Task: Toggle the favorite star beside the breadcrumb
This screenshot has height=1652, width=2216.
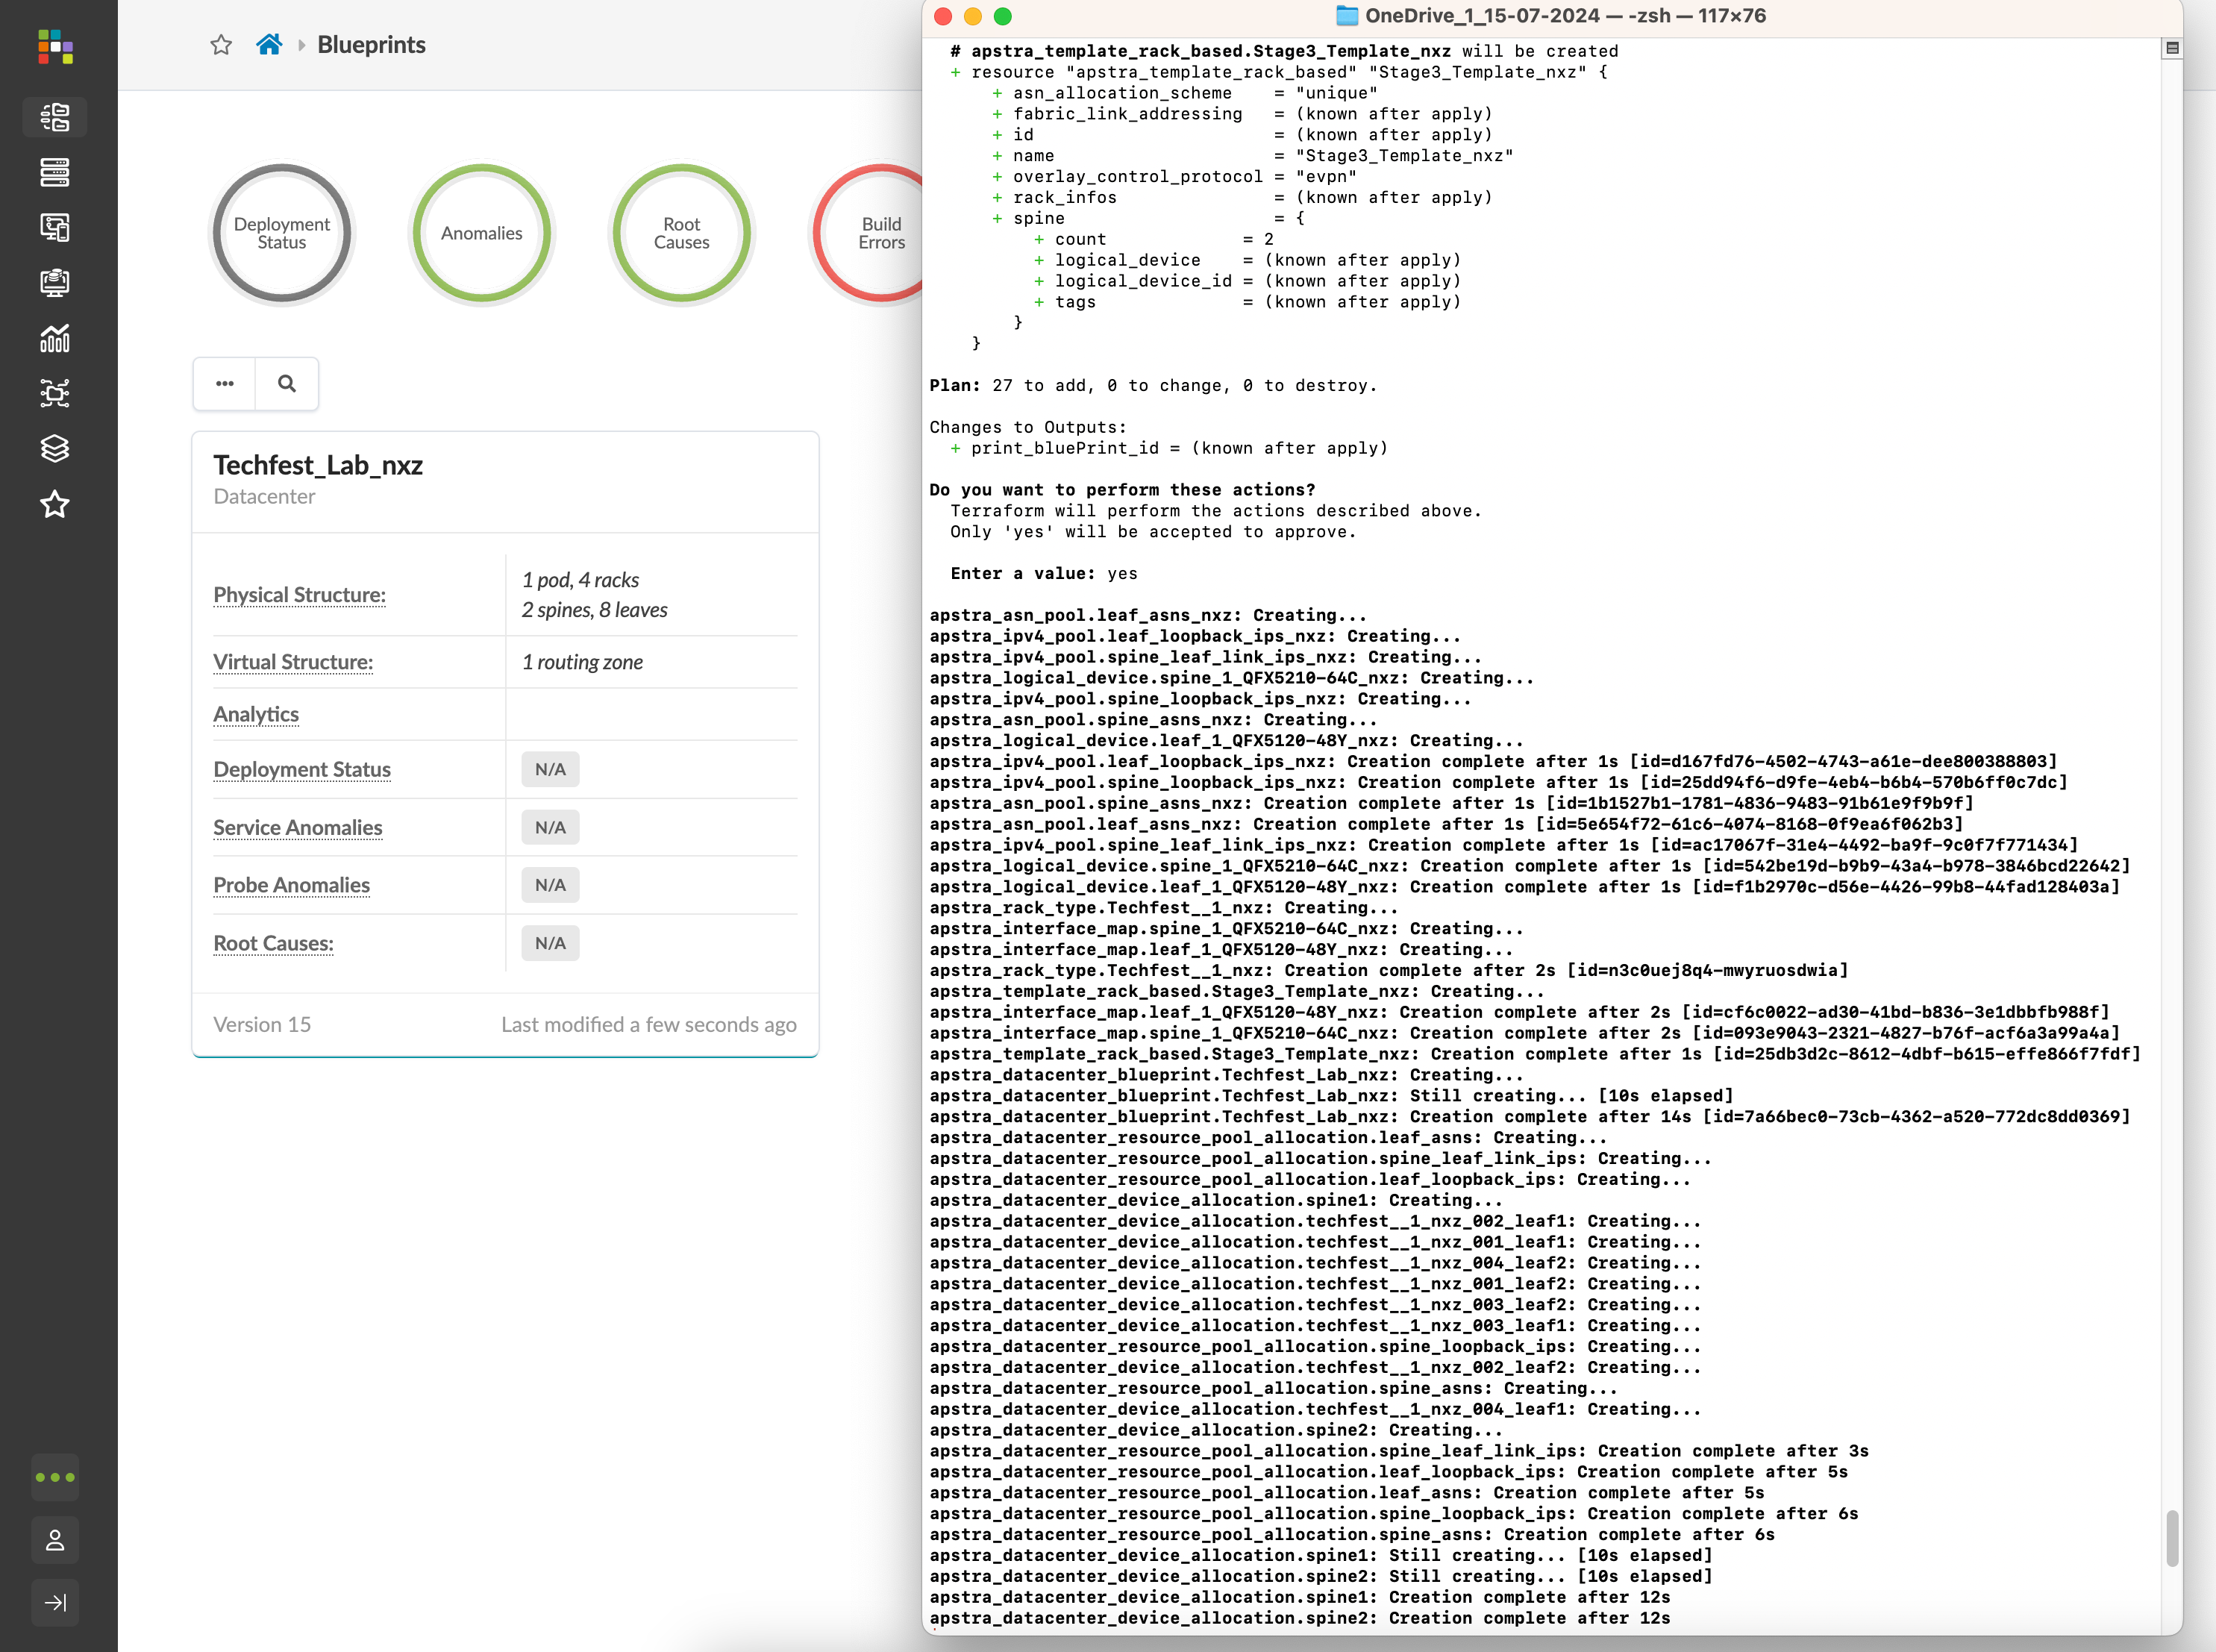Action: pos(221,45)
